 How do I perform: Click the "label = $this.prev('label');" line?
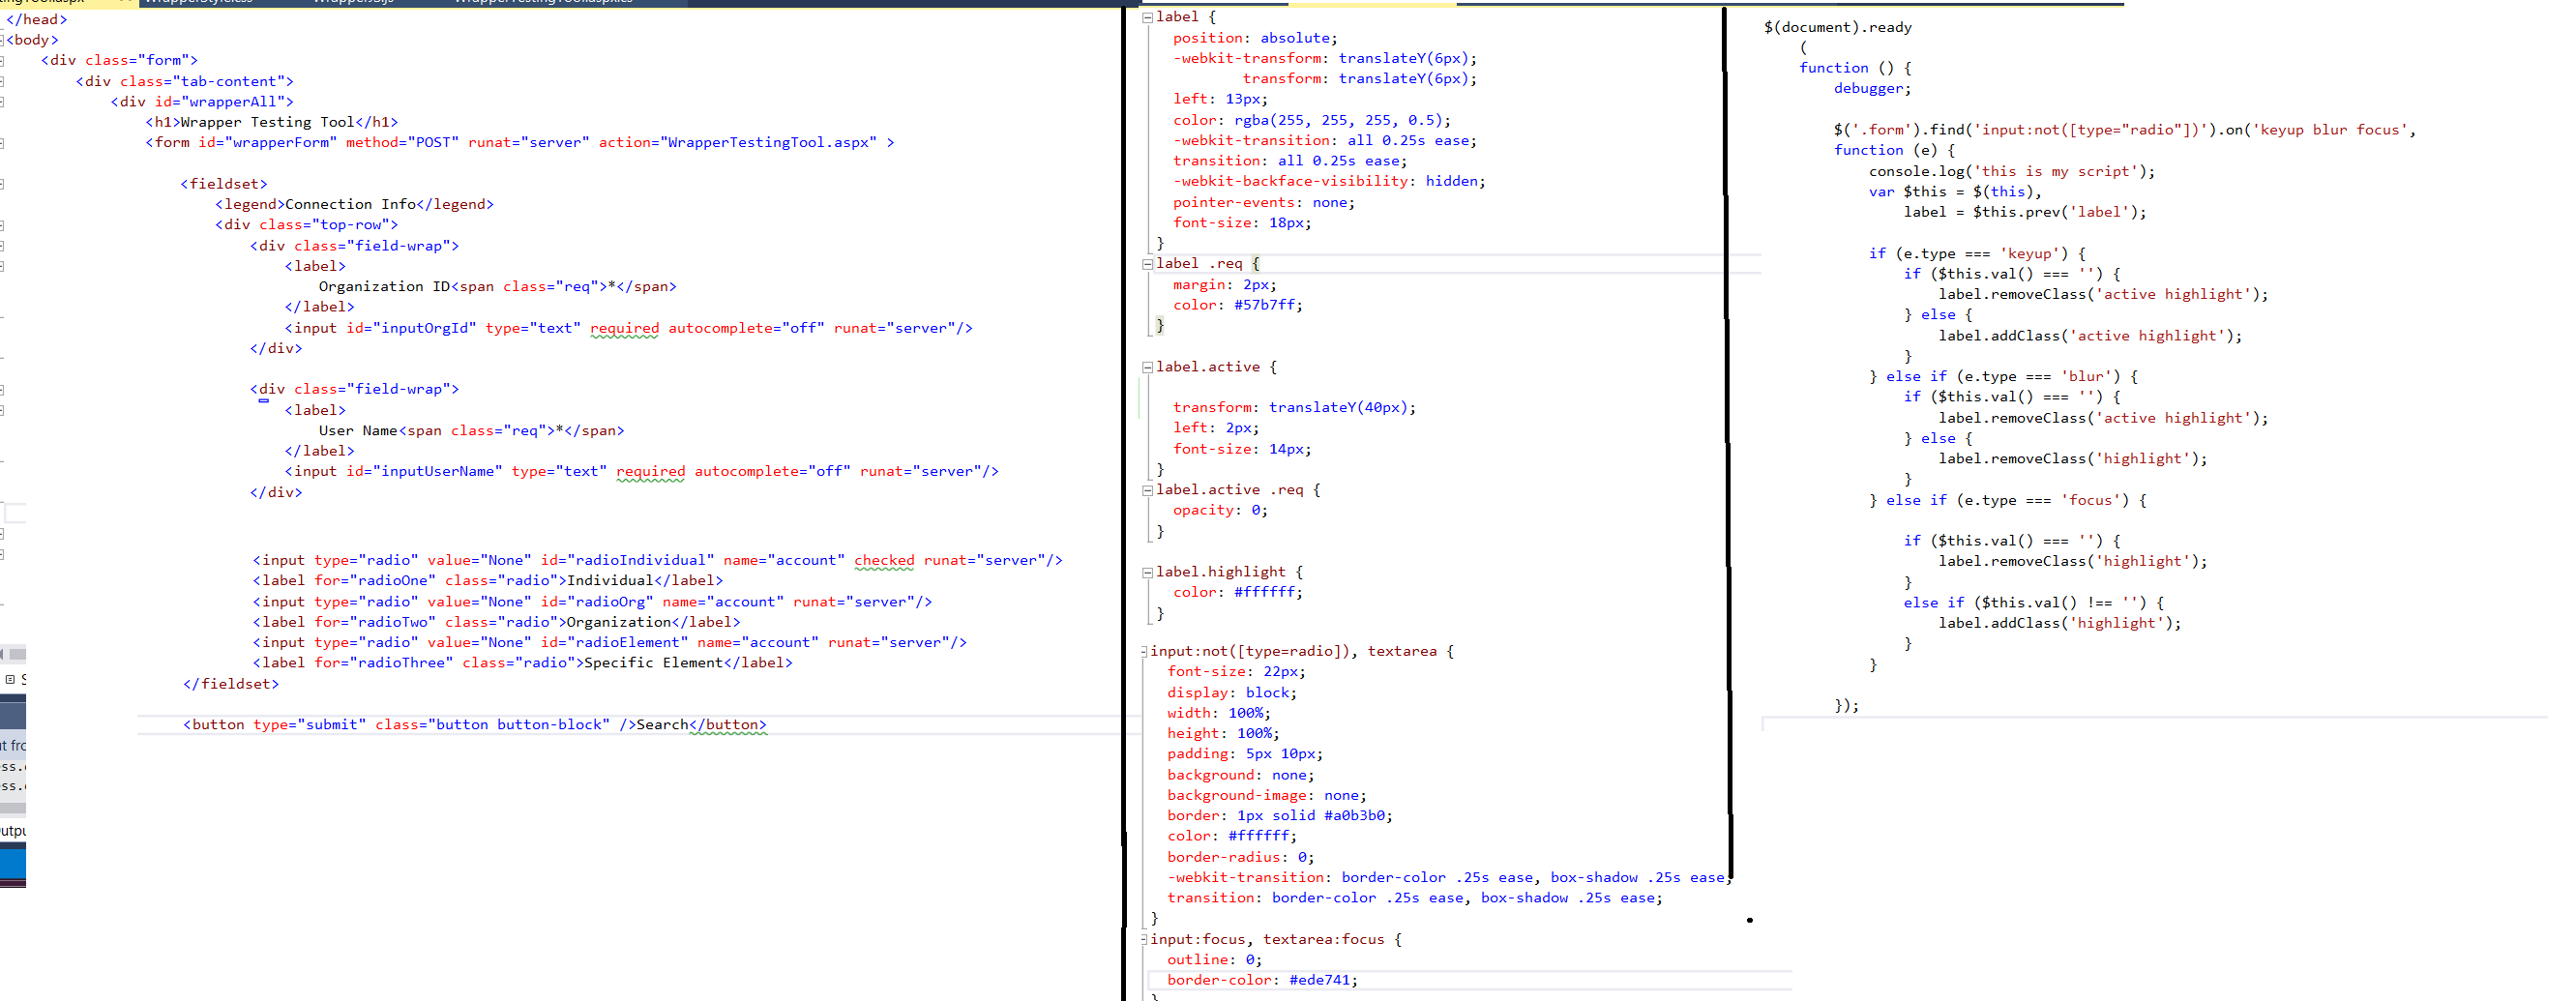coord(2025,212)
